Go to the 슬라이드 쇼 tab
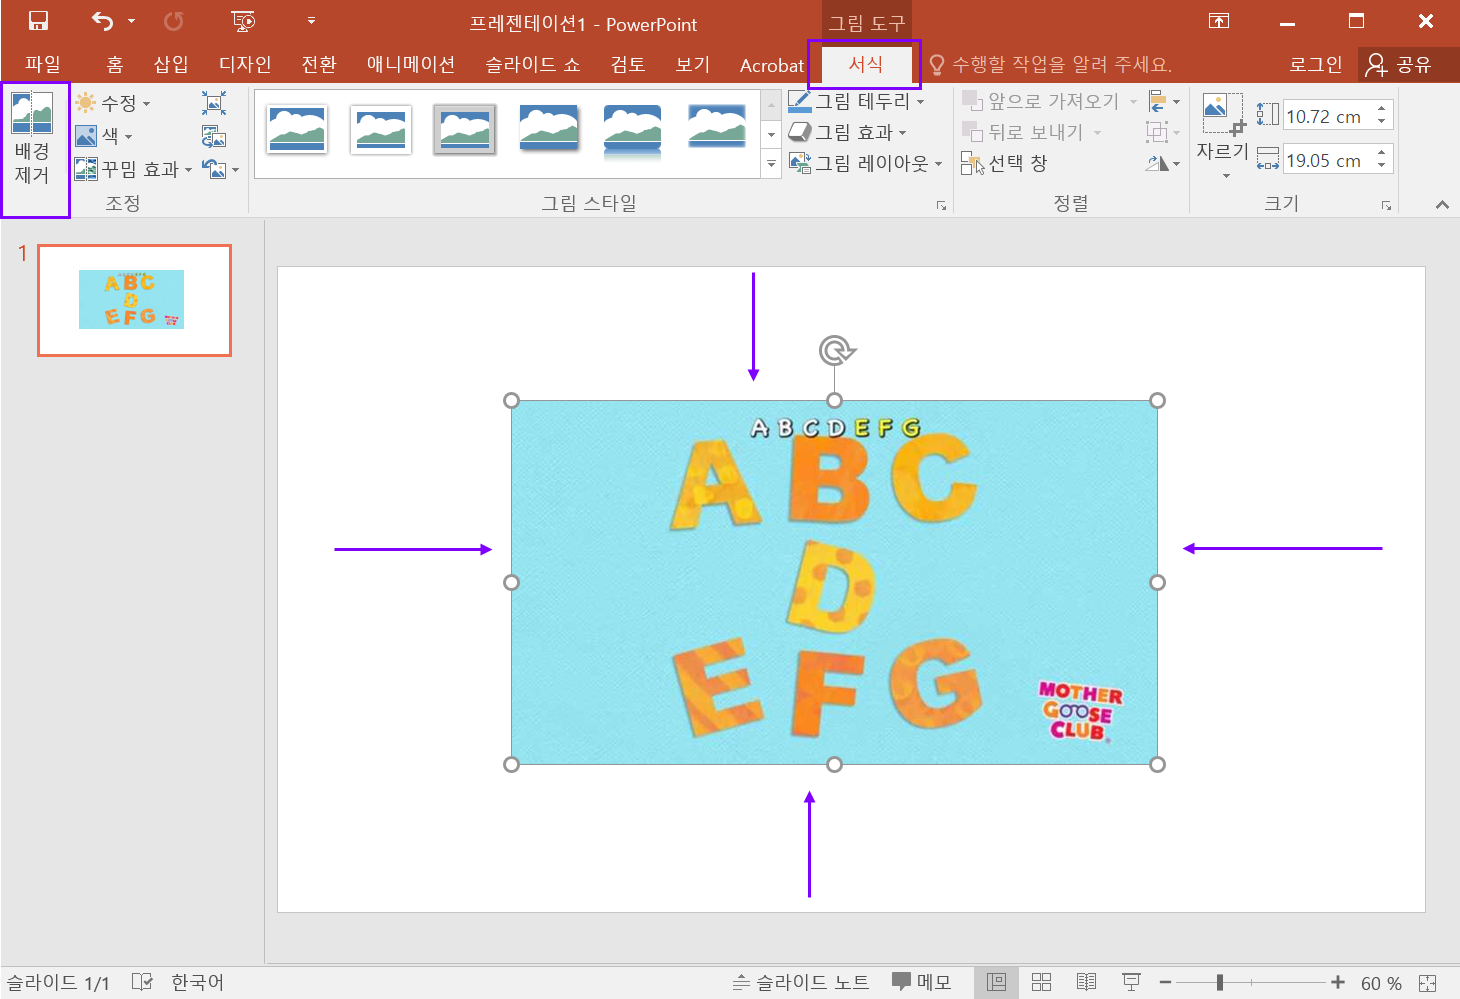The width and height of the screenshot is (1460, 999). [x=533, y=65]
